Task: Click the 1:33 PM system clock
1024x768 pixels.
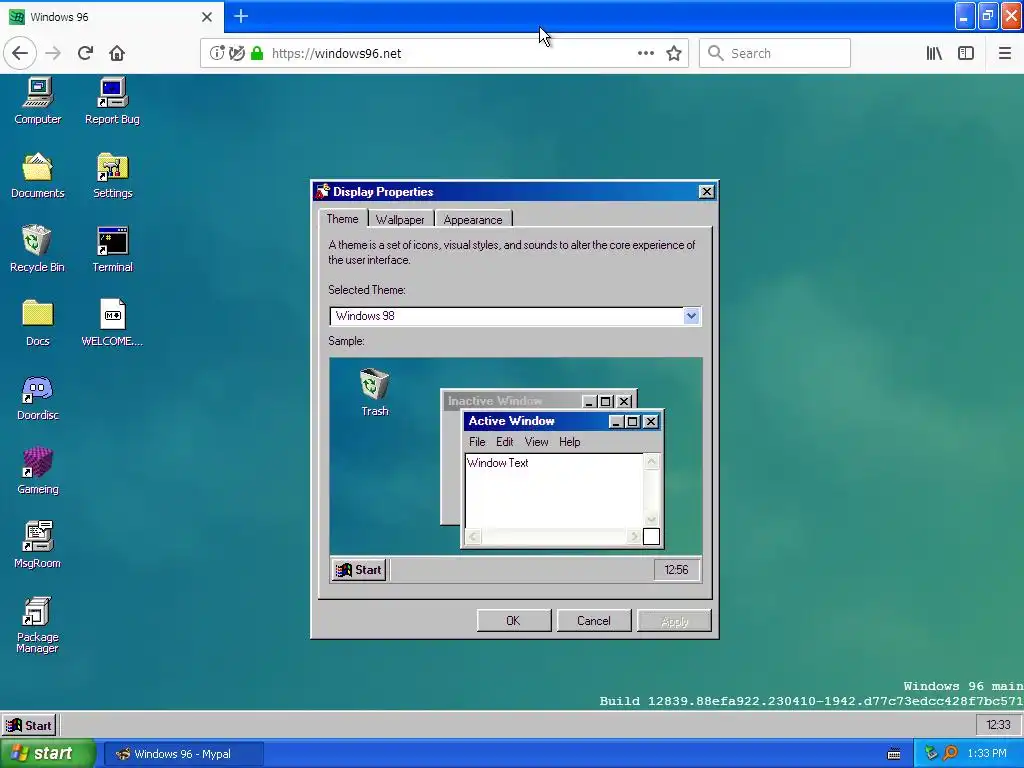Action: click(987, 753)
